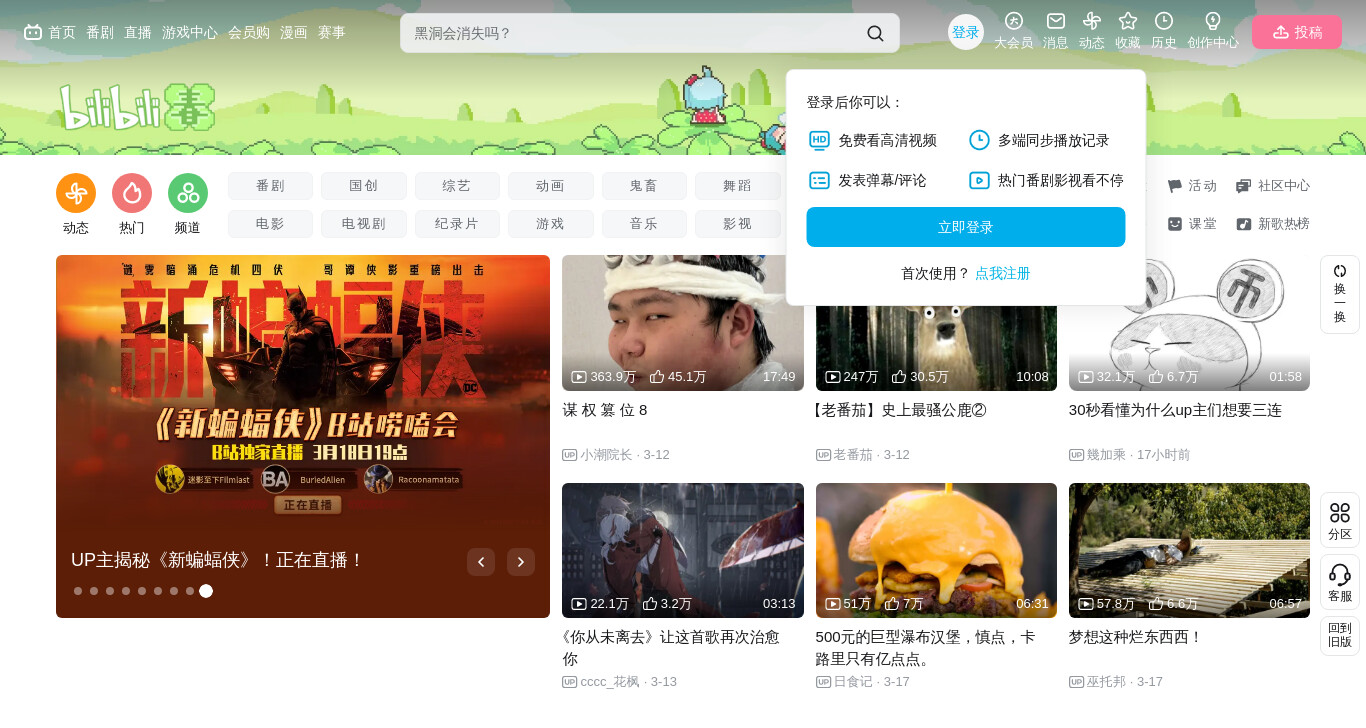Select the second carousel dot
Screen dimensions: 1366x728
94,591
